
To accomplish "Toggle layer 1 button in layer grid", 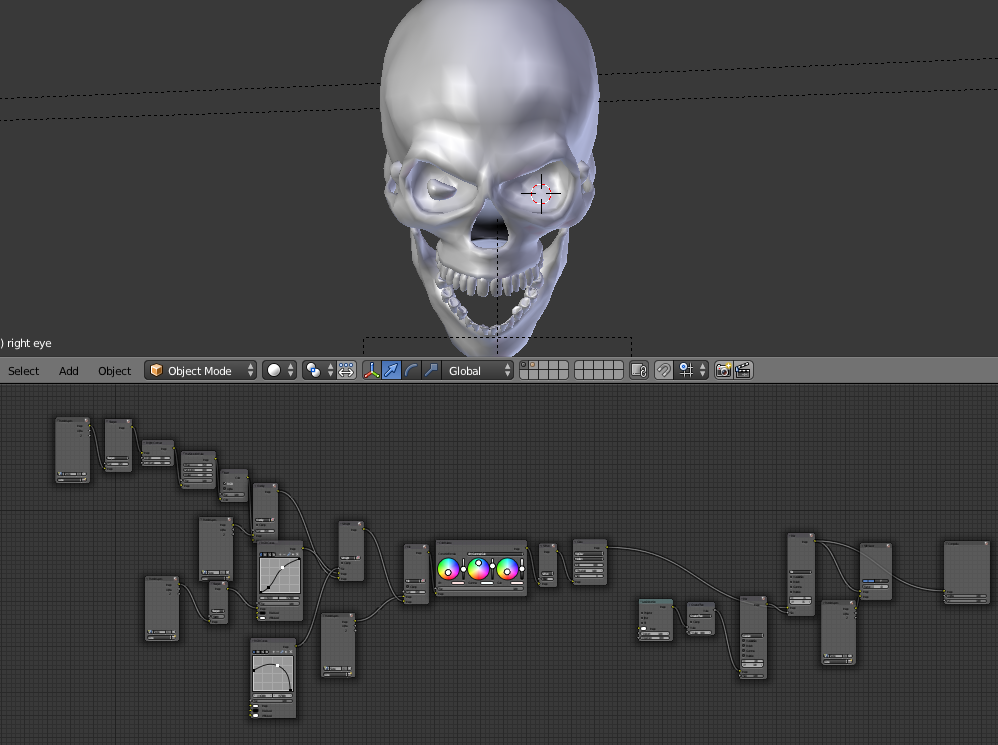I will point(524,366).
